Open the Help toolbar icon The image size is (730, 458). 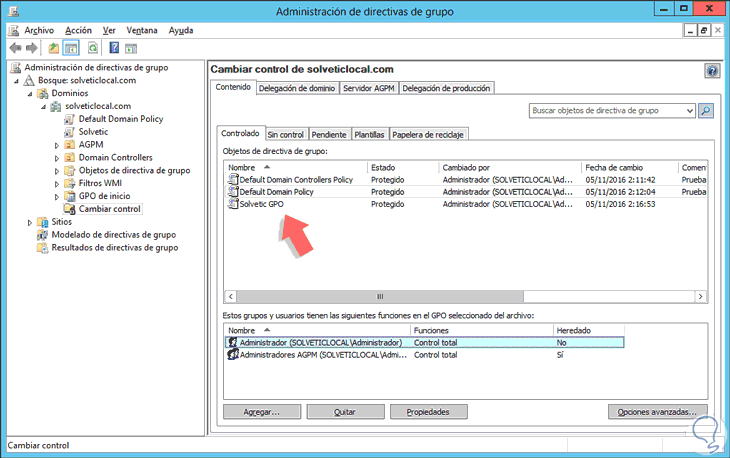coord(114,48)
